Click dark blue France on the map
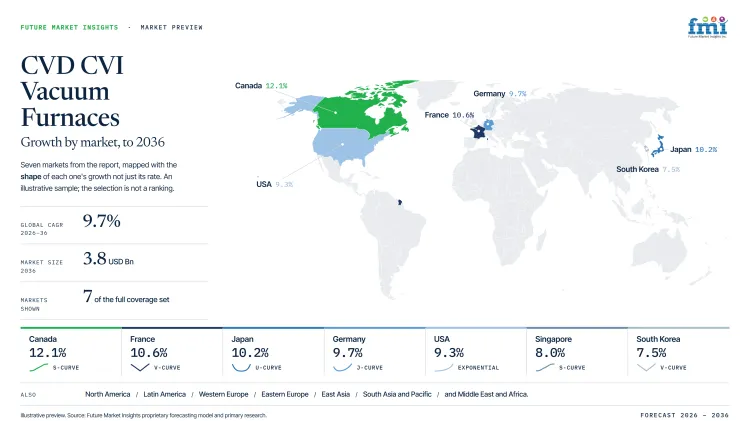The height and width of the screenshot is (421, 750). [x=478, y=132]
